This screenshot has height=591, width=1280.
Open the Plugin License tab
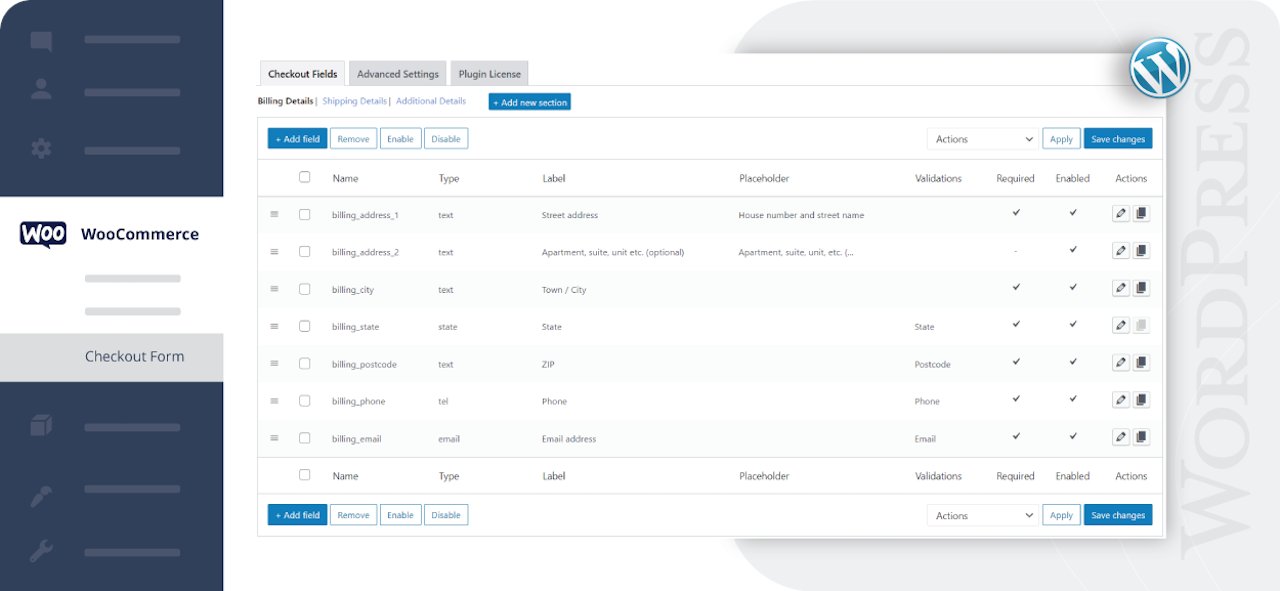pyautogui.click(x=489, y=73)
